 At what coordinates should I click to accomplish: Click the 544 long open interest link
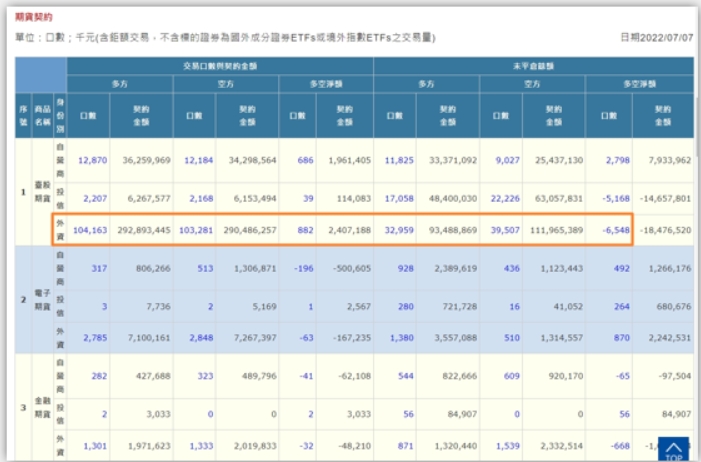point(405,376)
